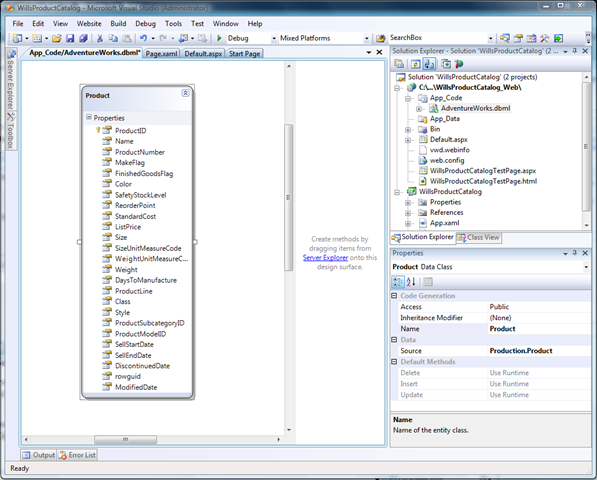Switch to the Start Page tab
597x480 pixels.
click(244, 54)
